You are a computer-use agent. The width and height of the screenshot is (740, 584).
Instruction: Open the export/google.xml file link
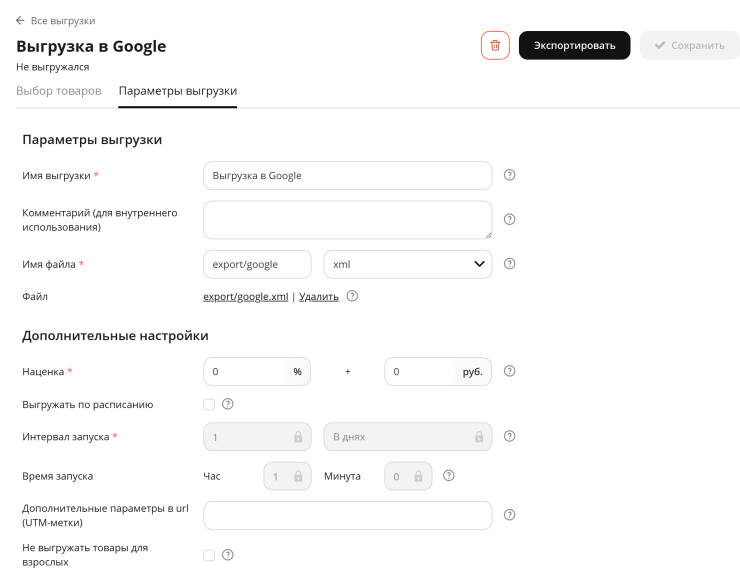(245, 296)
